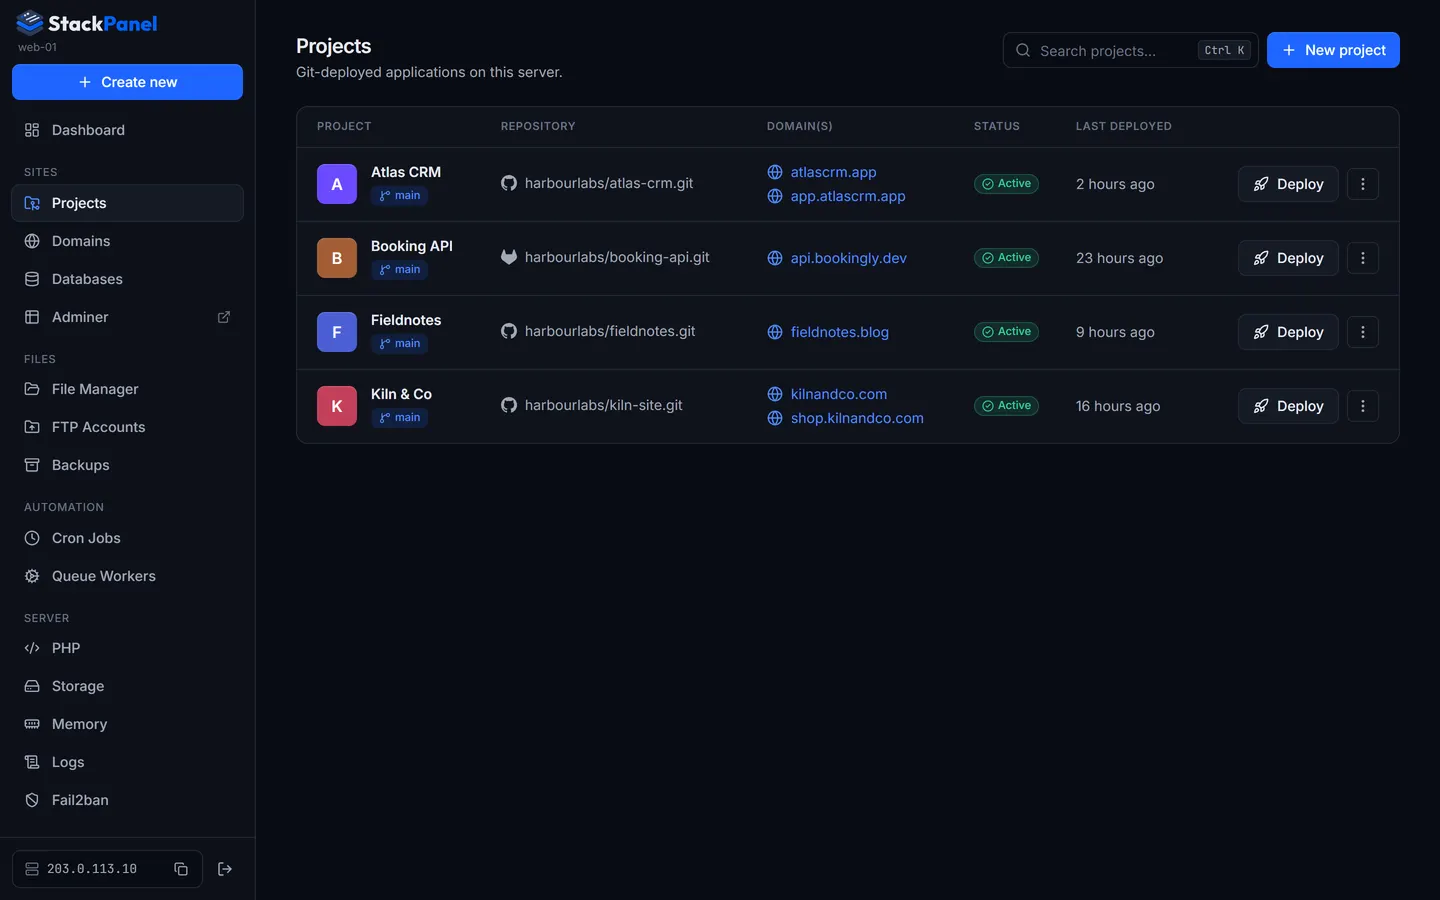Click the Backups archive icon
Viewport: 1440px width, 900px height.
[32, 465]
